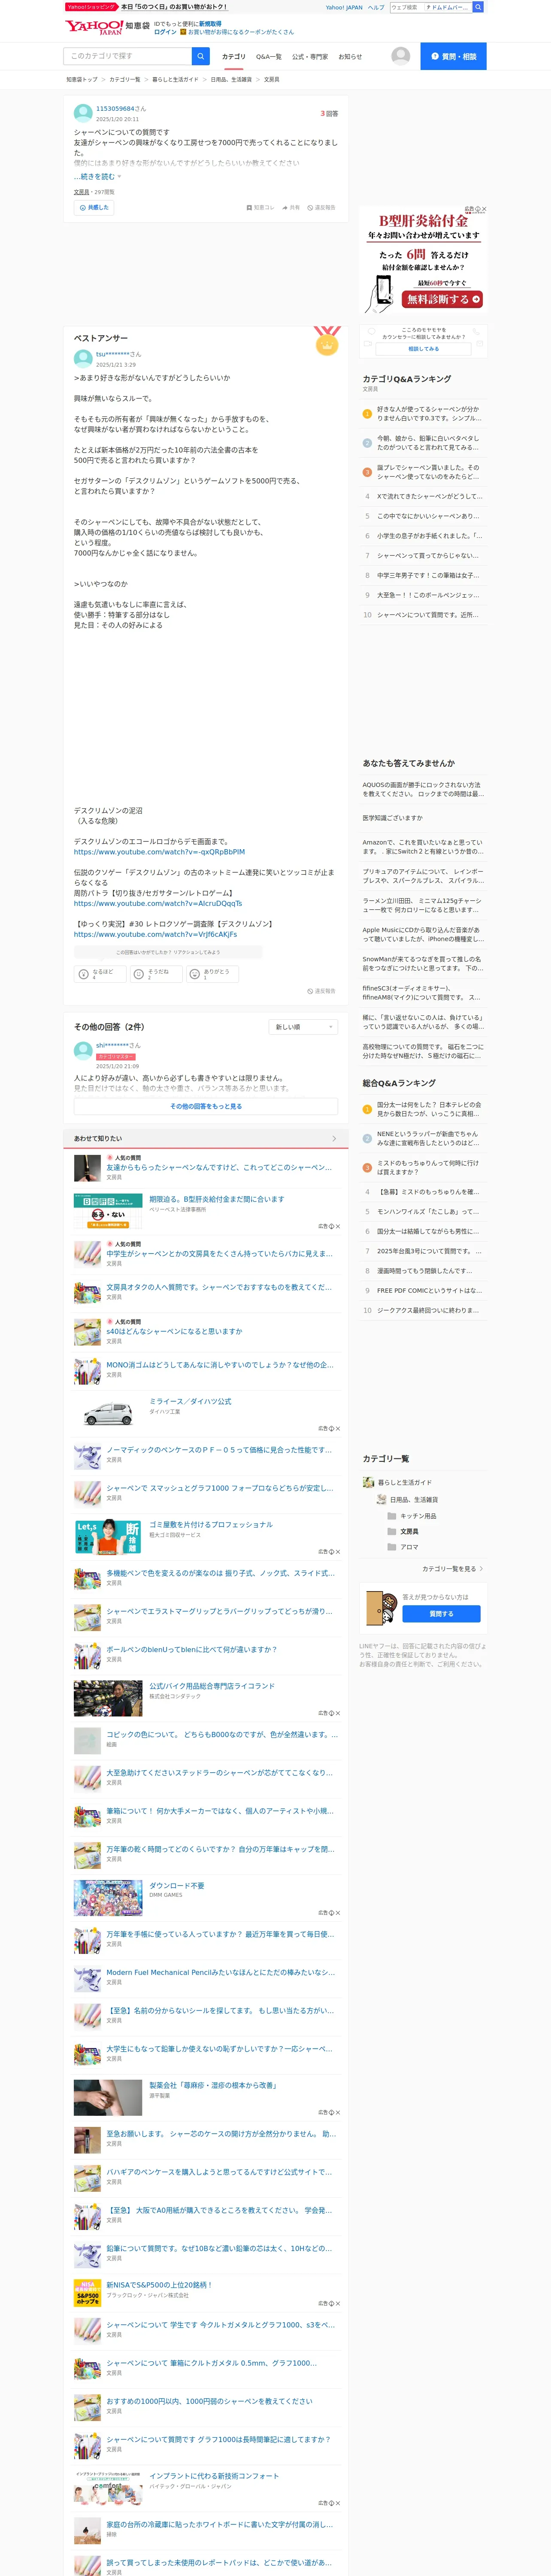551x2576 pixels.
Task: Click the 日用品、生活雑貨 category thumbnail
Action: click(x=381, y=1499)
